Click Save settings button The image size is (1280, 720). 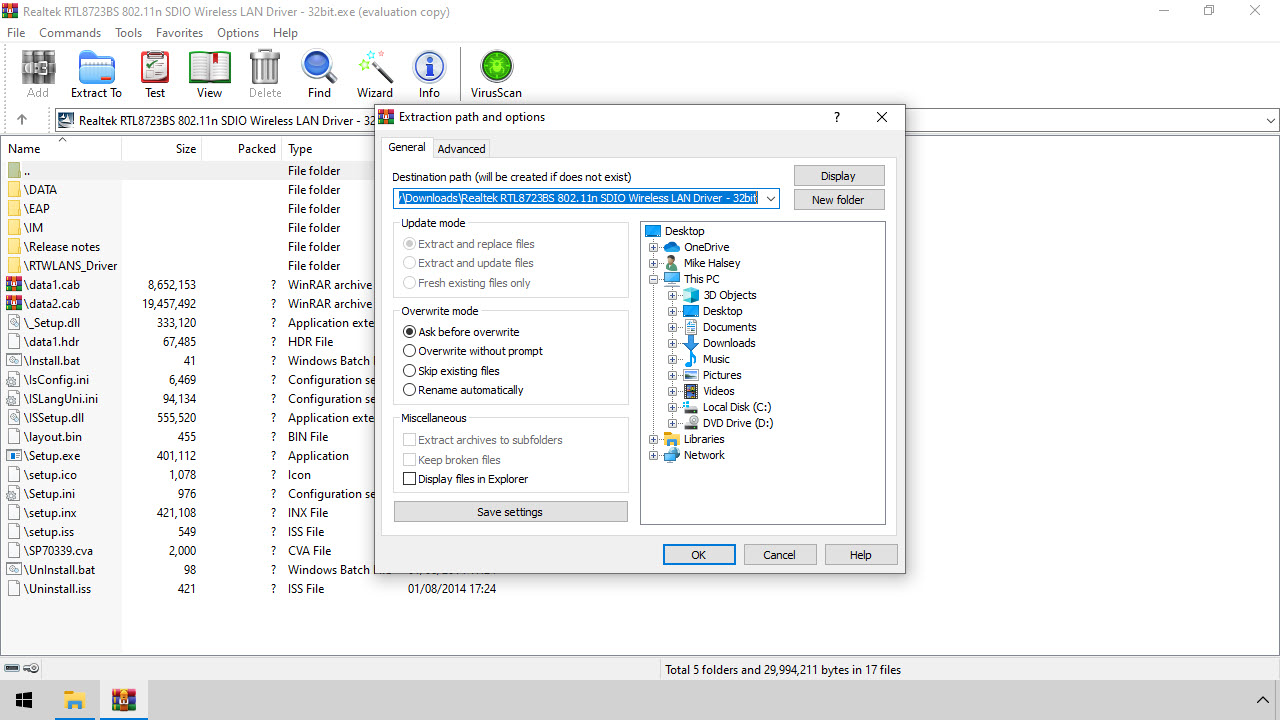point(510,512)
